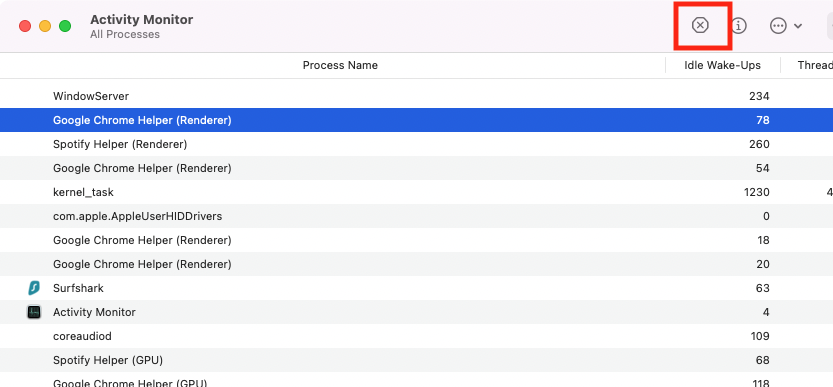Click the 4 idle wake-ups value for Activity Monitor
833x387 pixels.
[x=766, y=312]
